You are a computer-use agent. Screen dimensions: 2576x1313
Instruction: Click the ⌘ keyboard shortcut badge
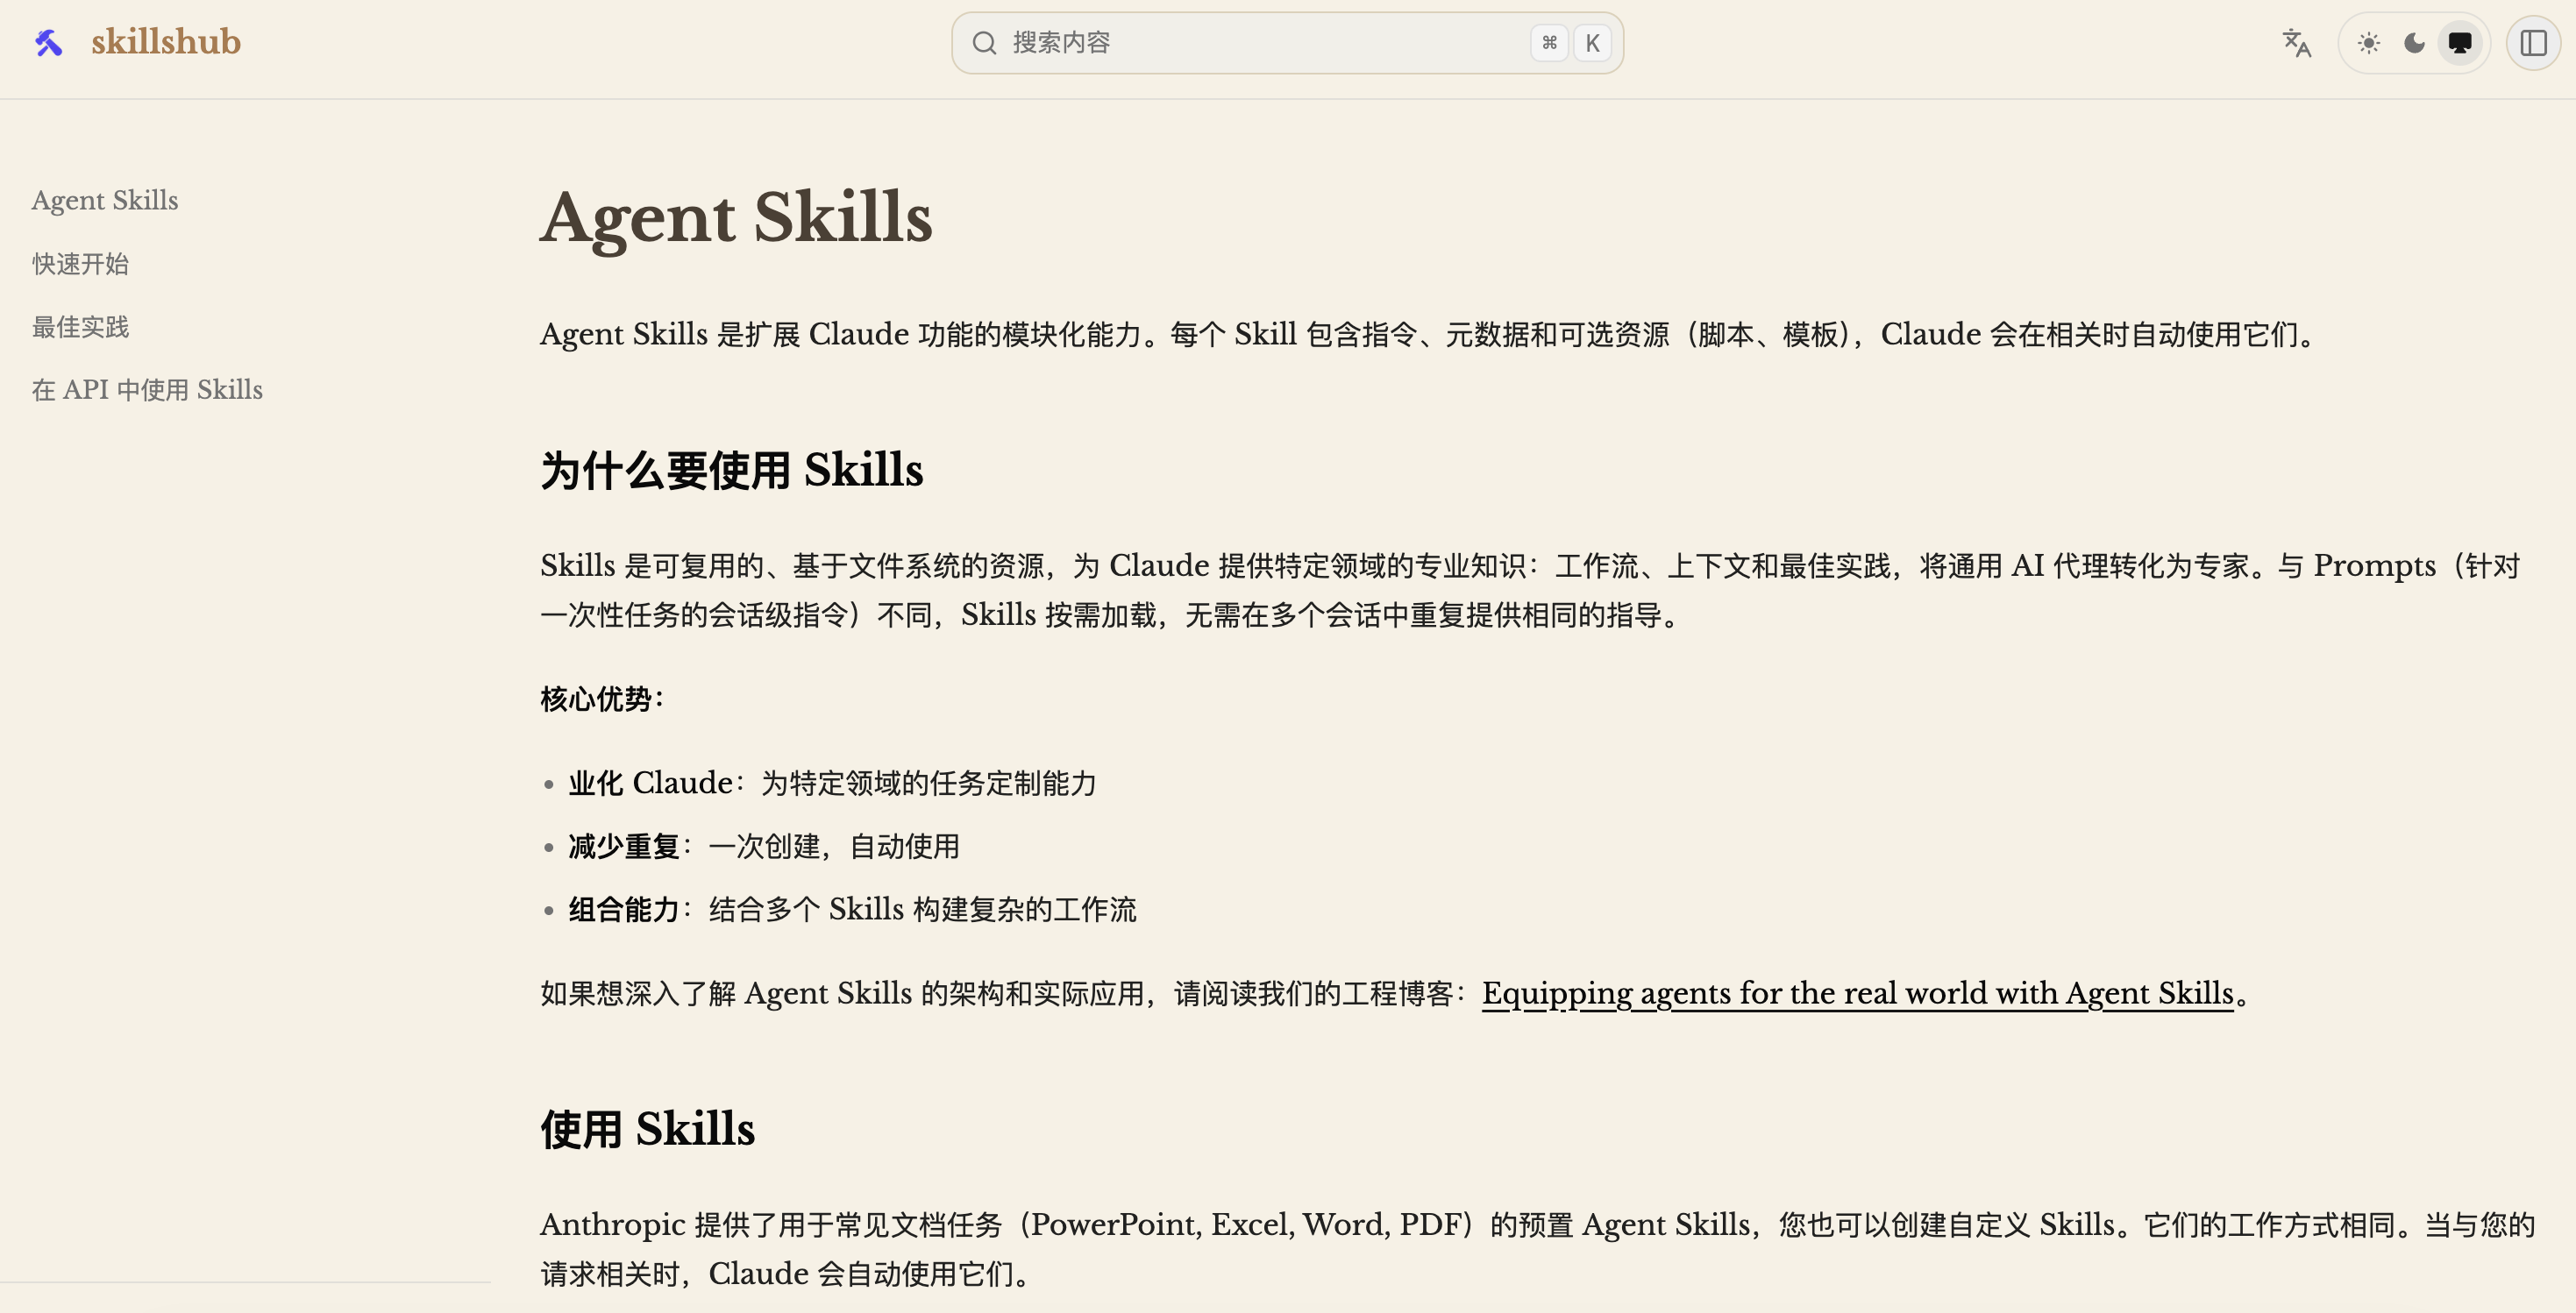click(1549, 43)
